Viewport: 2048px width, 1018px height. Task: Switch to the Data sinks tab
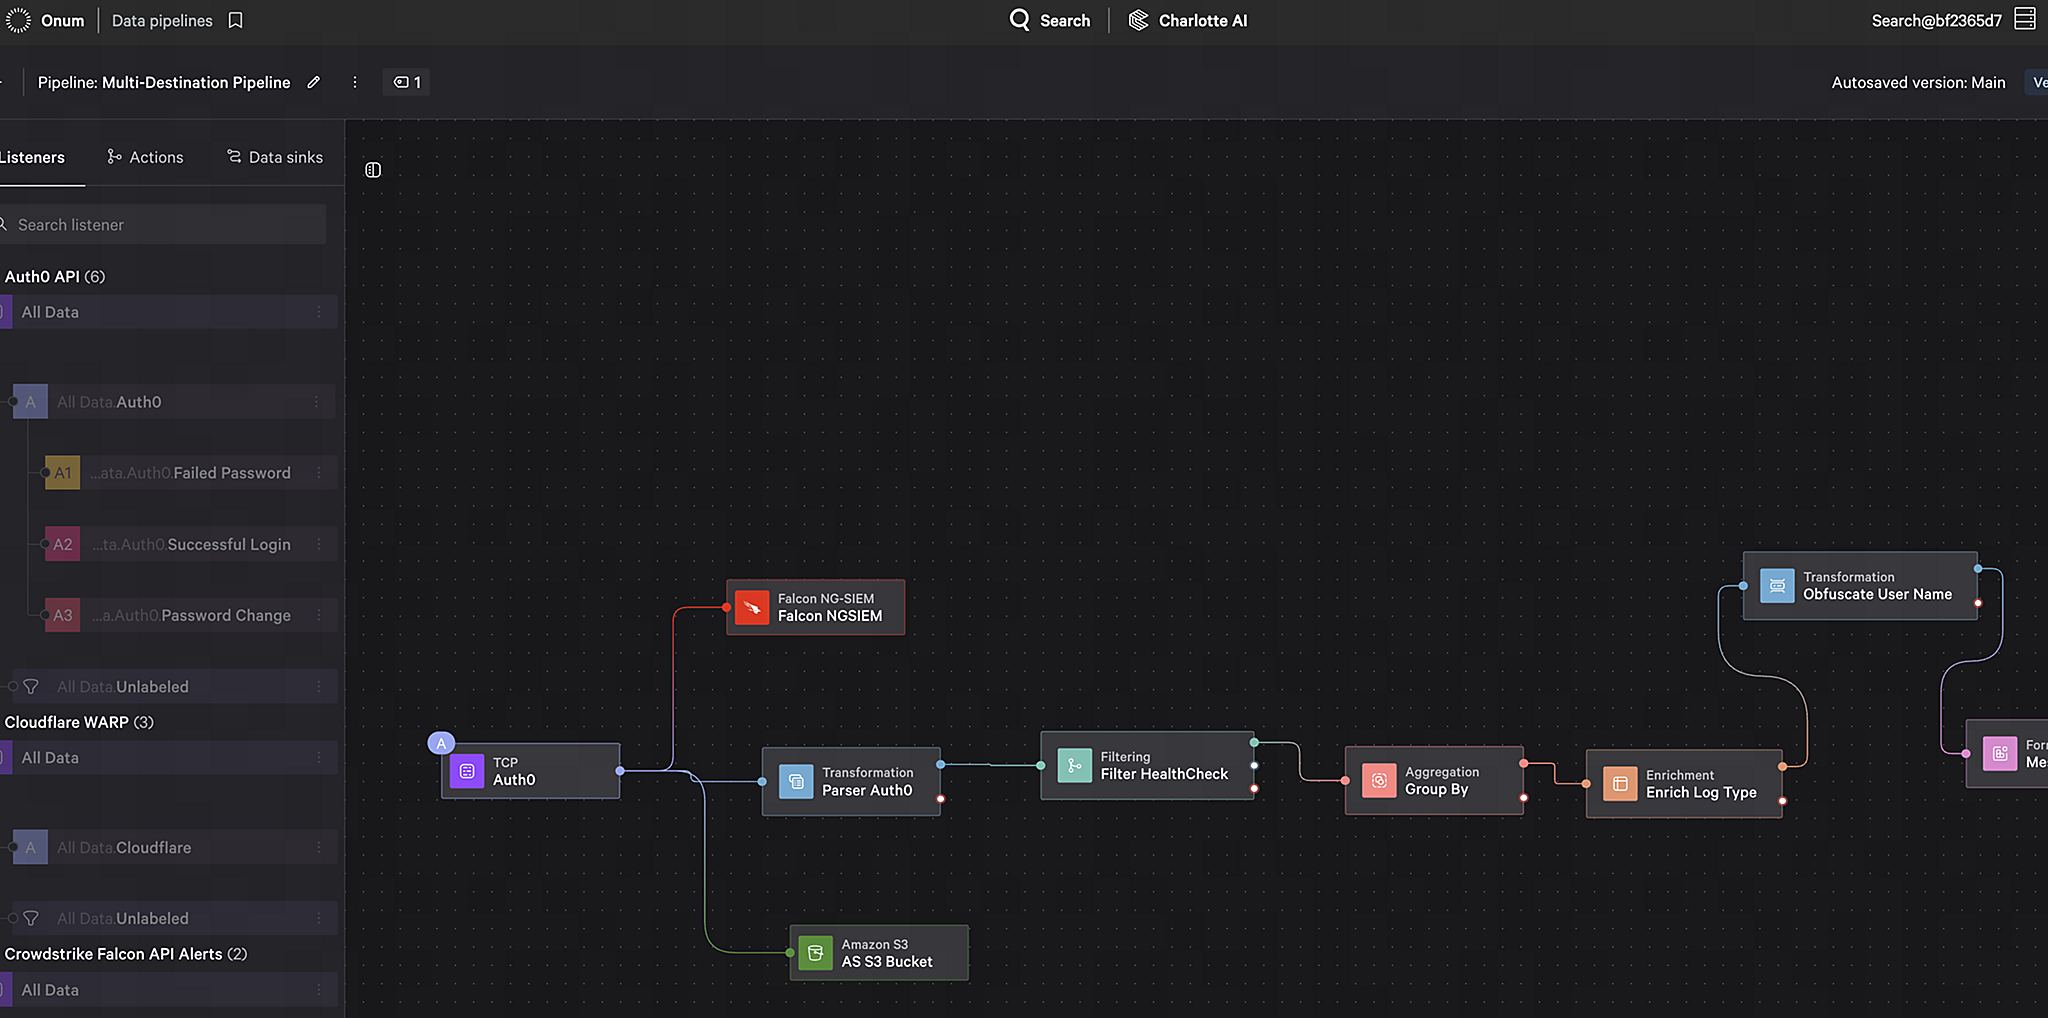click(275, 157)
